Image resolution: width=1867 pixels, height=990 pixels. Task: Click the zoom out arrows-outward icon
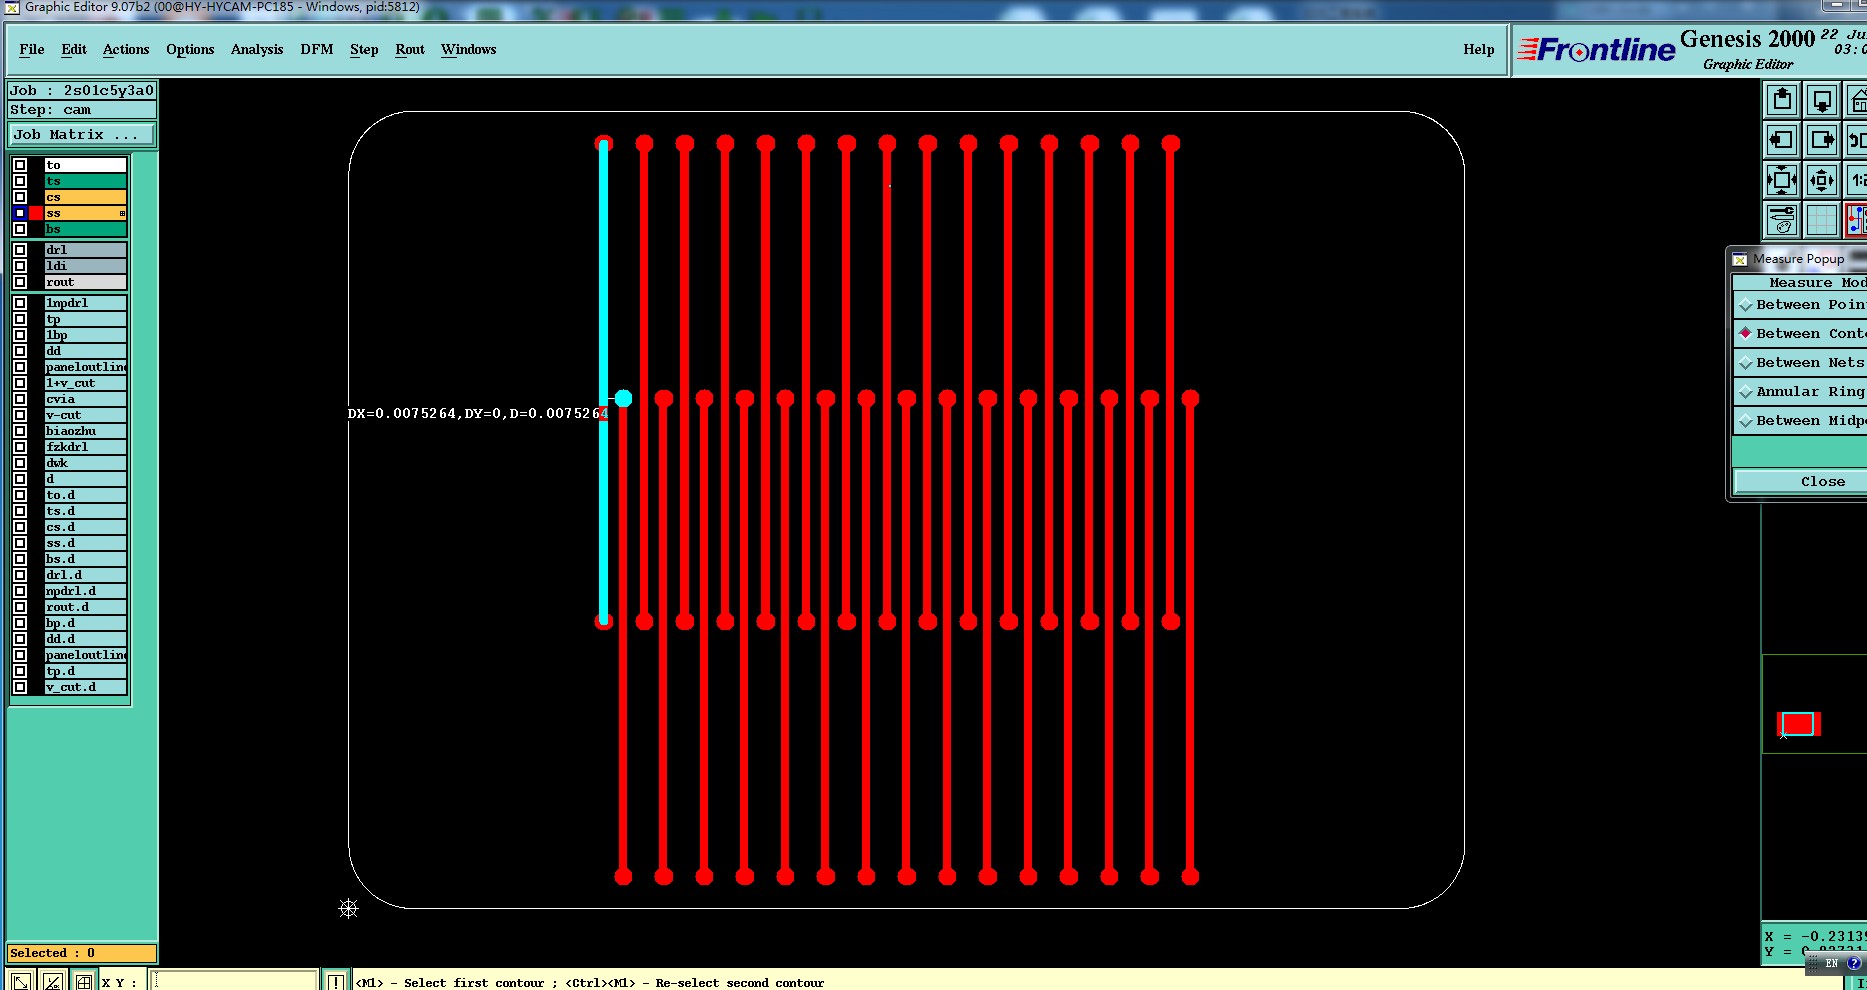click(1822, 180)
